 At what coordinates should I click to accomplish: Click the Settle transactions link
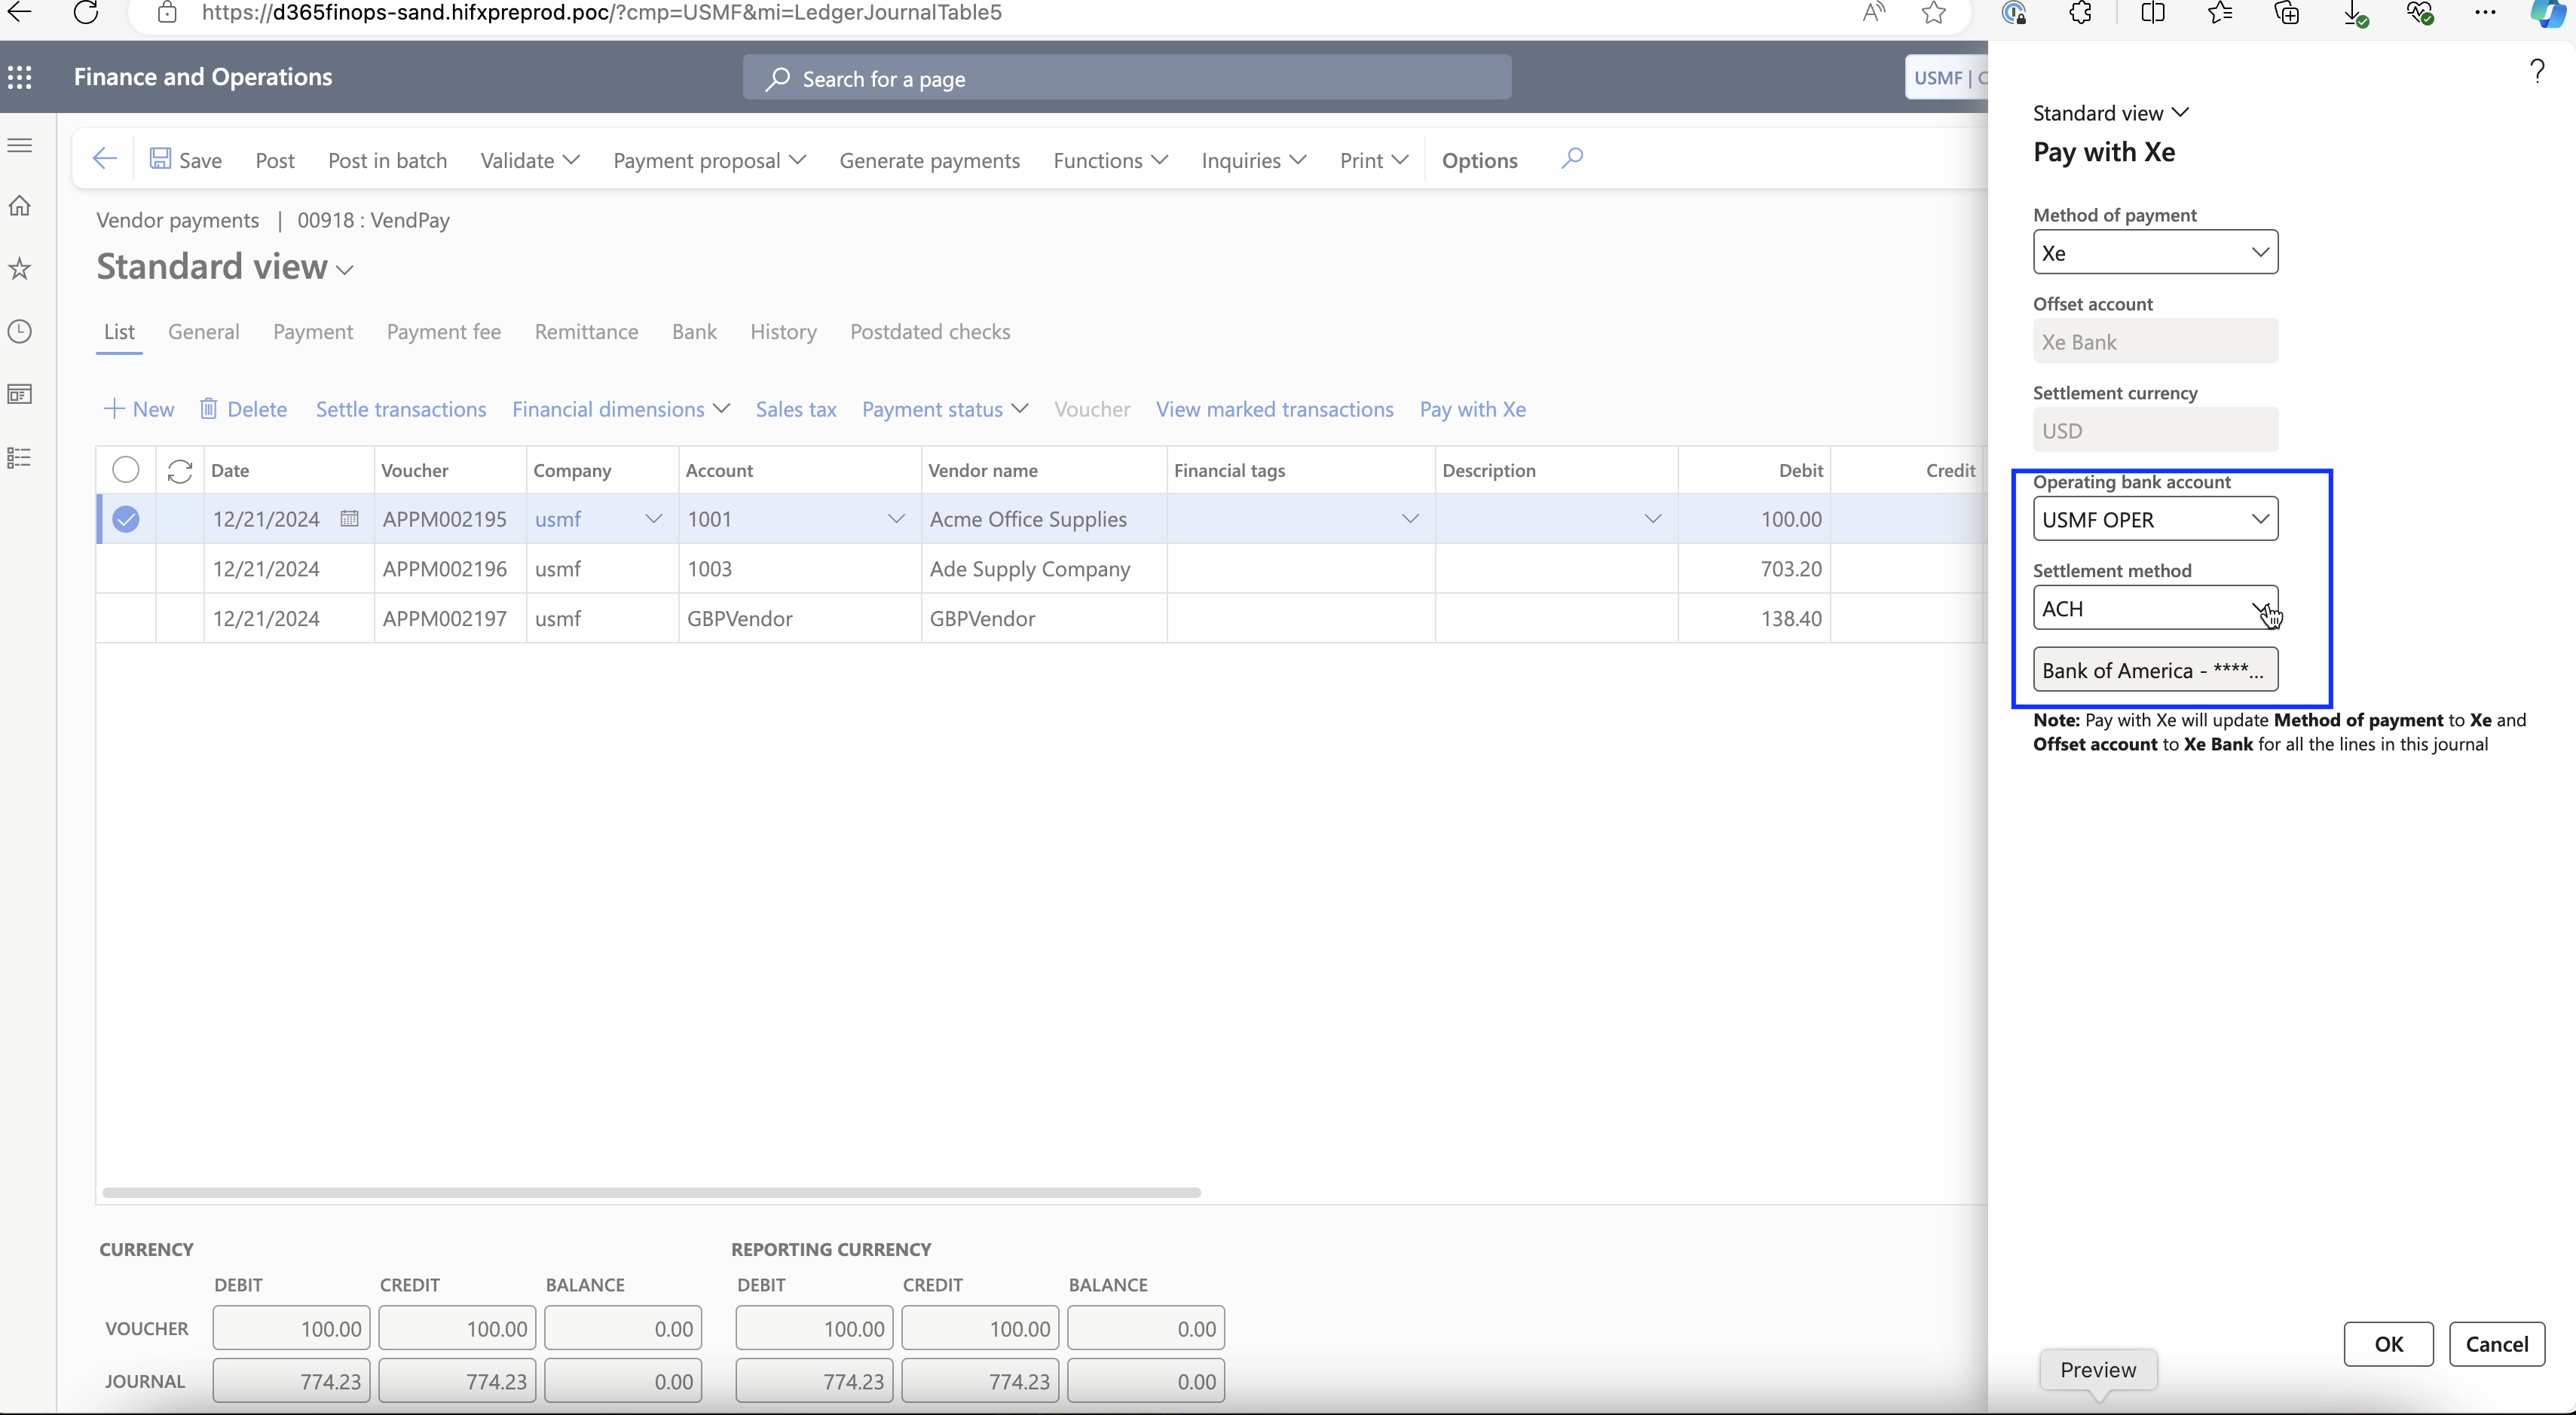[x=401, y=409]
